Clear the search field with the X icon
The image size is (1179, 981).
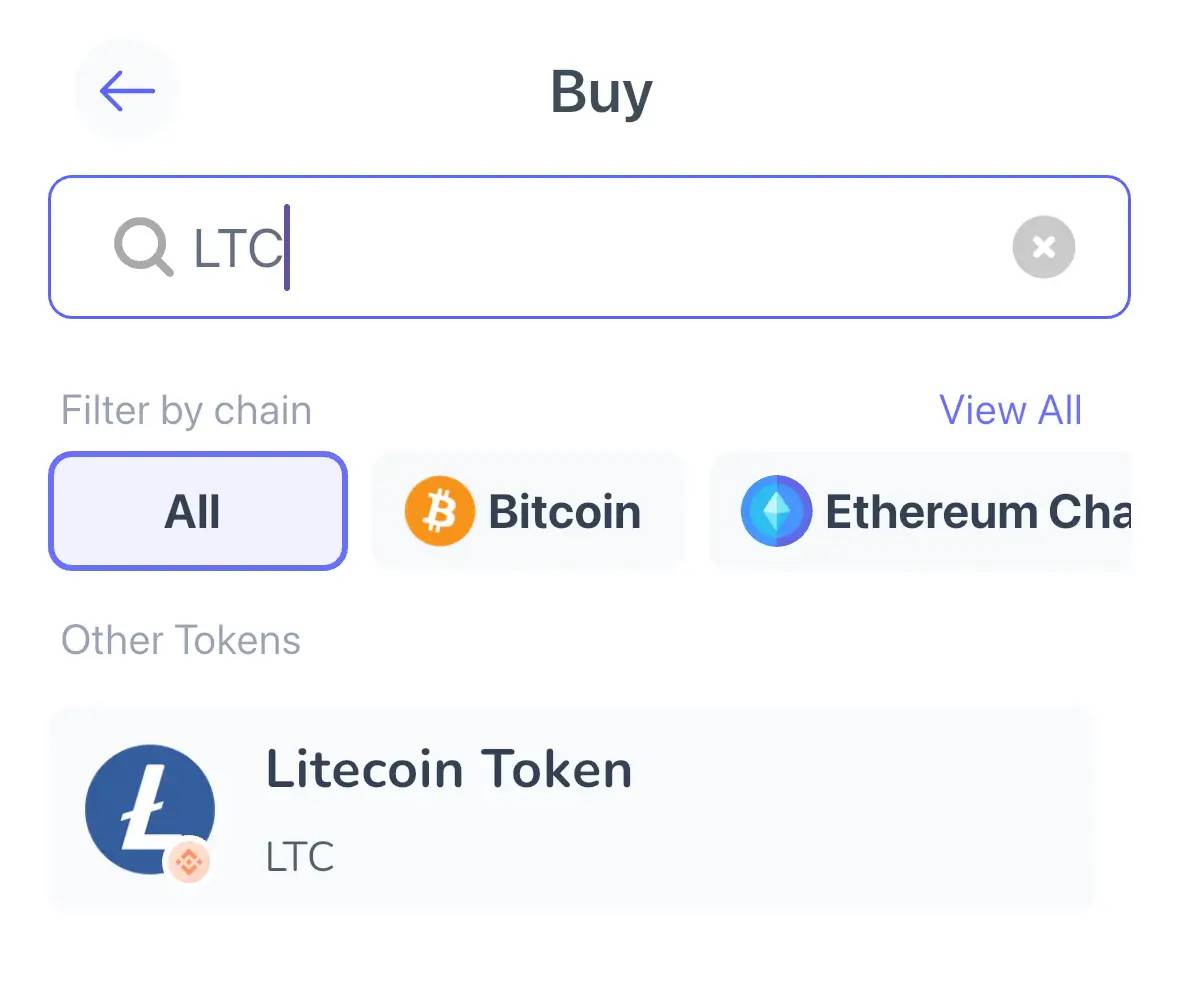1044,247
